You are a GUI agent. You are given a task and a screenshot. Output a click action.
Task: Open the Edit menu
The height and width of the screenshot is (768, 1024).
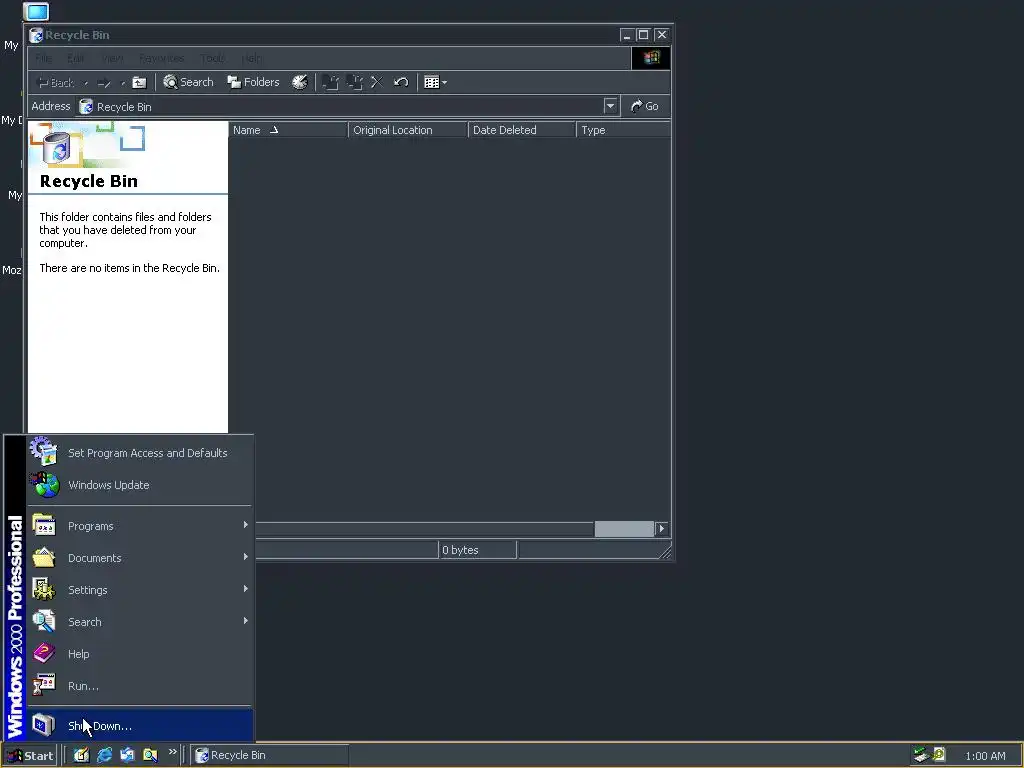[76, 58]
